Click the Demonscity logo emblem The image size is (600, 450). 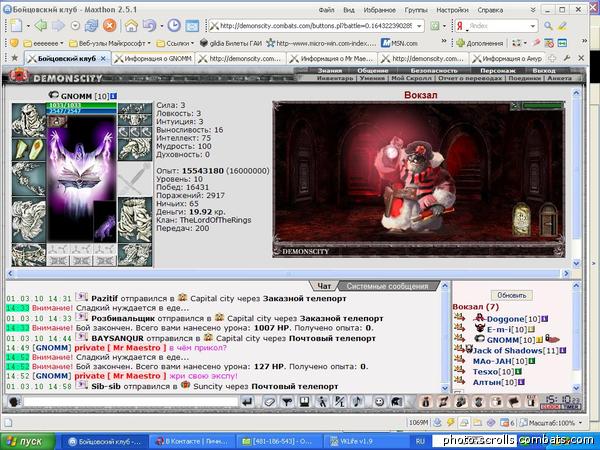(x=19, y=75)
